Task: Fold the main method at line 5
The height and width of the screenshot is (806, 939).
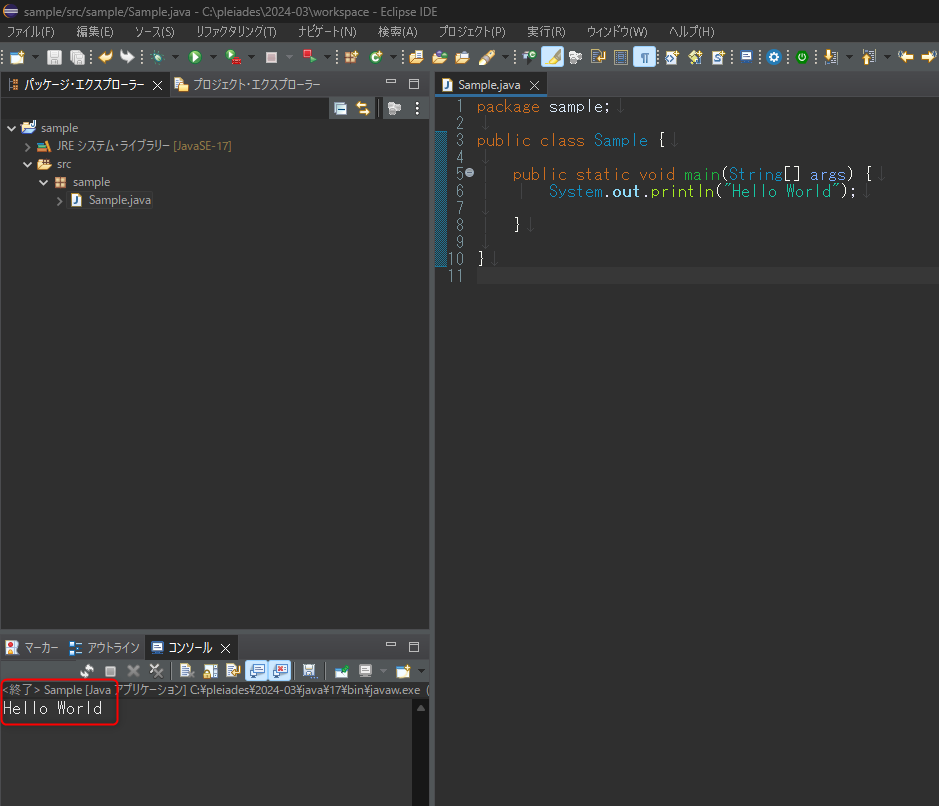Action: pyautogui.click(x=470, y=173)
